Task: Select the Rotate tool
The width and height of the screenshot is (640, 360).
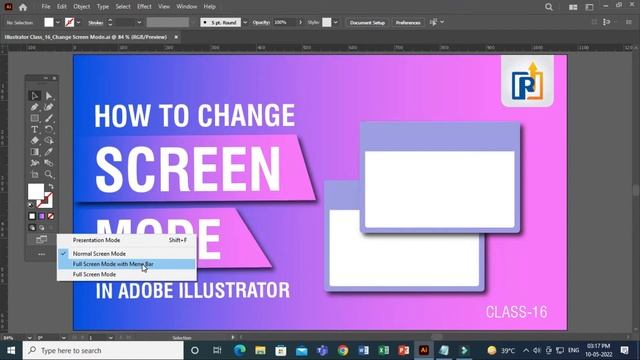Action: pos(49,129)
